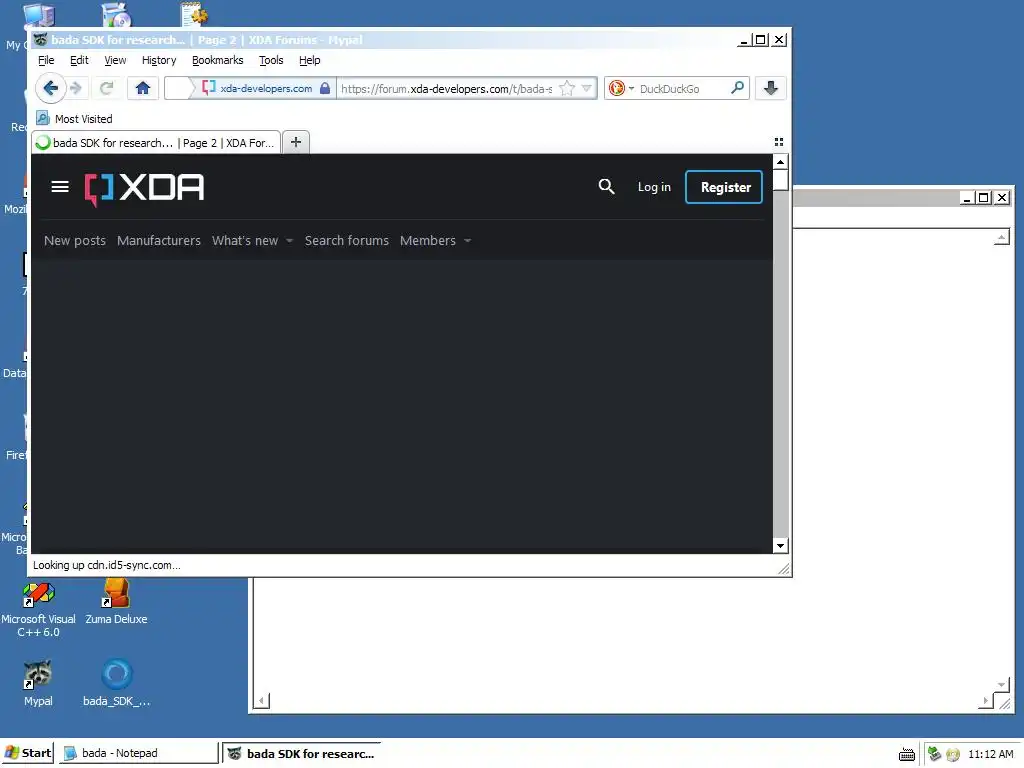This screenshot has width=1024, height=768.
Task: Click into the URL address field
Action: (x=447, y=88)
